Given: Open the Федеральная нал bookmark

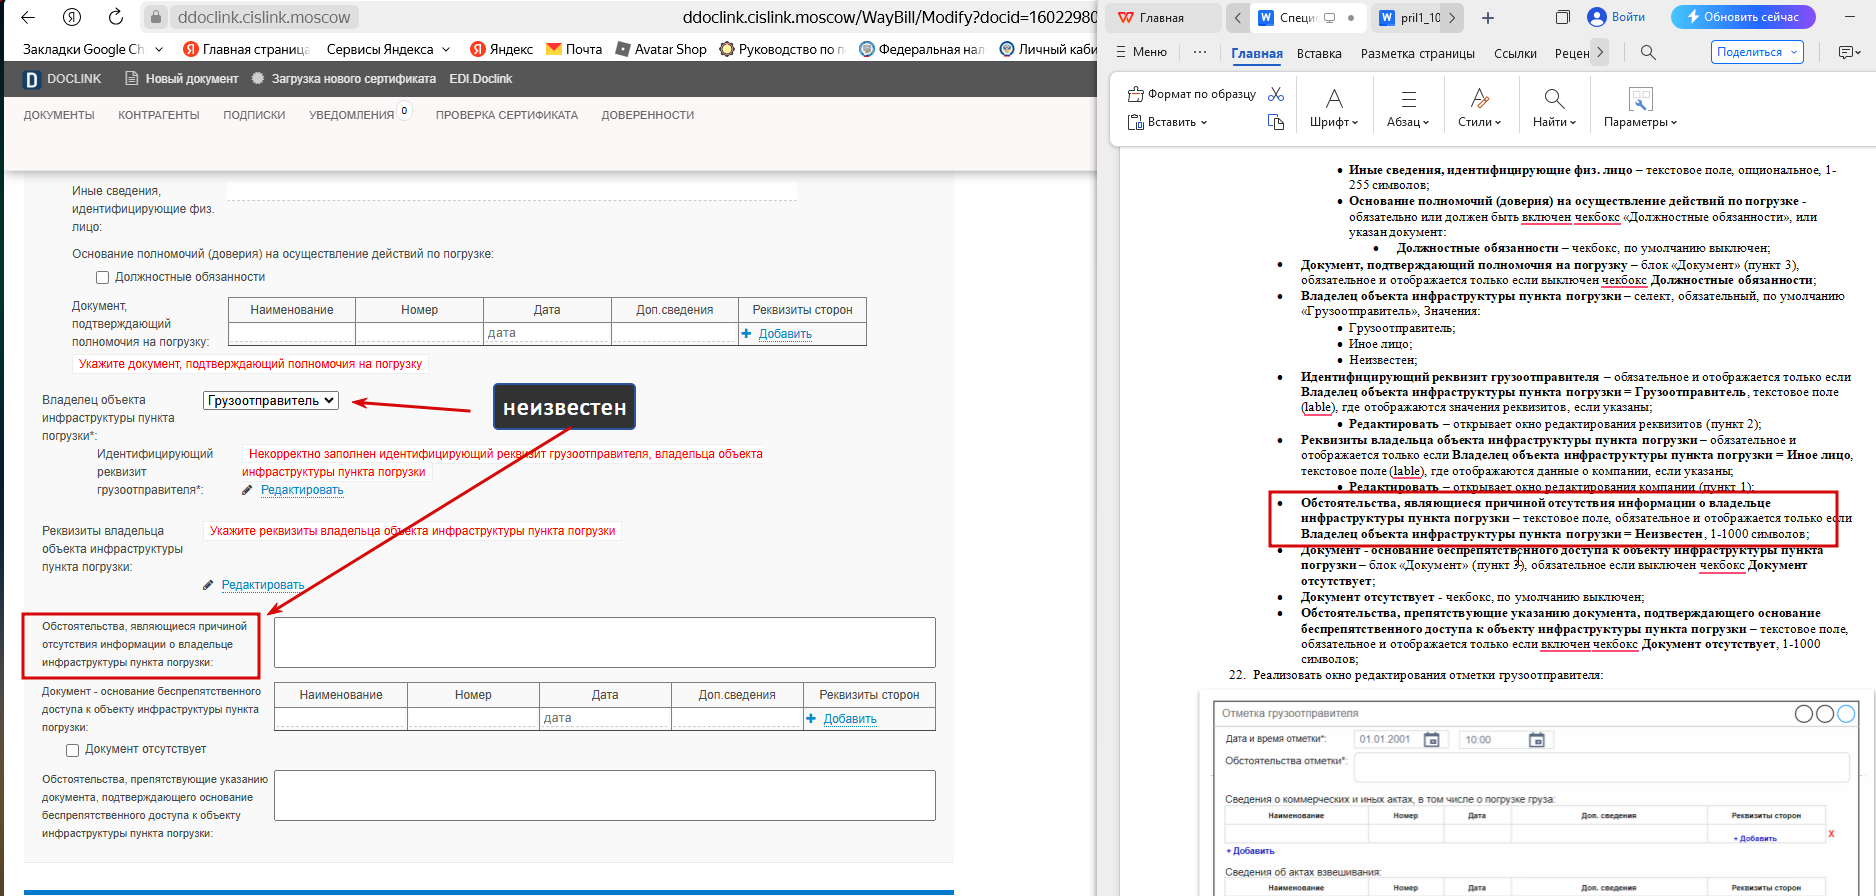Looking at the screenshot, I should [922, 49].
